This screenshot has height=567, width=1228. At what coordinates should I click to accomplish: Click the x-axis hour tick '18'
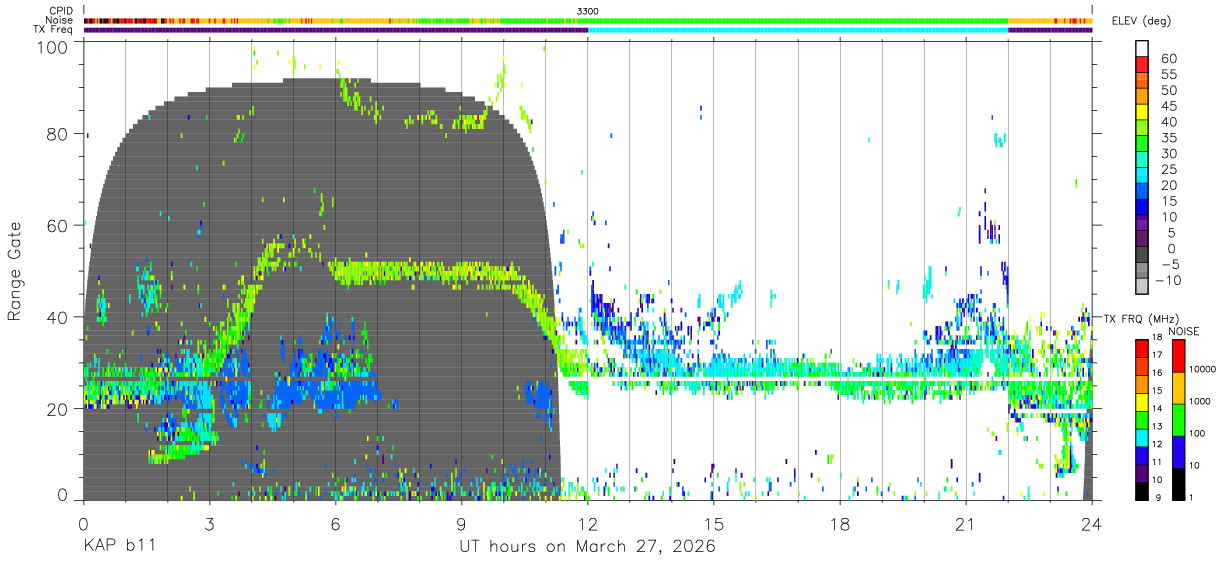pyautogui.click(x=840, y=523)
